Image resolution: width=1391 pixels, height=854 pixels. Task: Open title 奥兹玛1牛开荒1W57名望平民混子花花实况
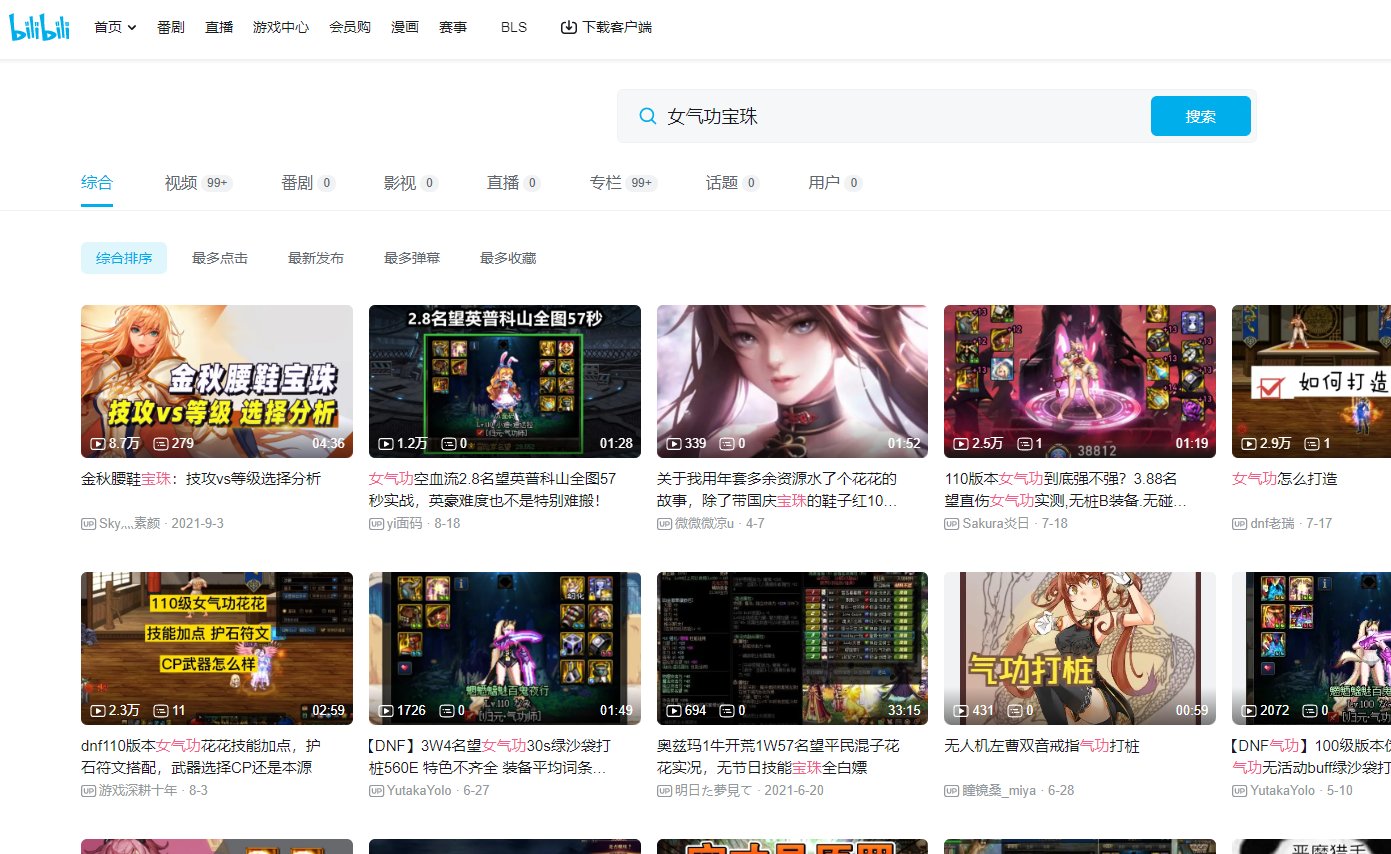(778, 756)
